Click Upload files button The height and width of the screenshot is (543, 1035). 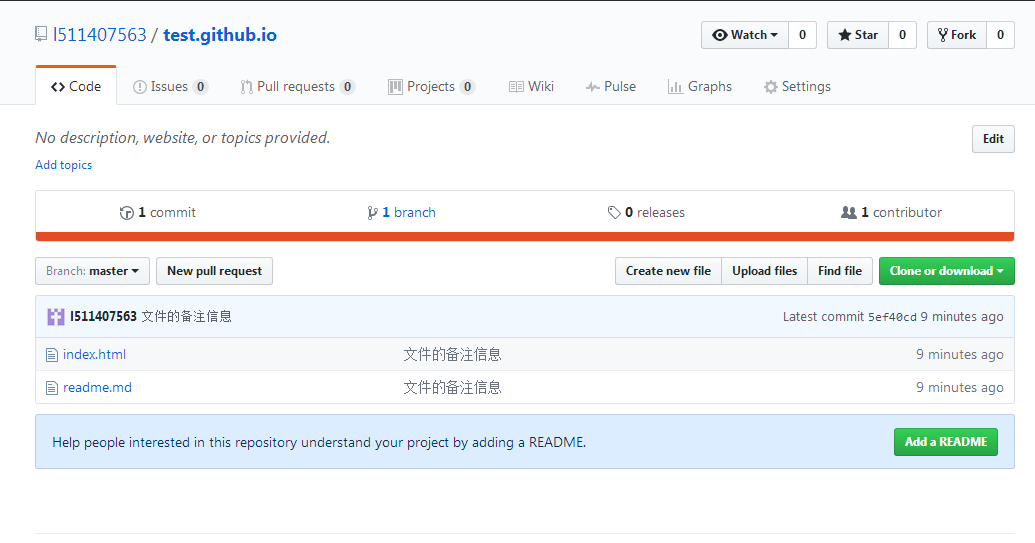764,271
